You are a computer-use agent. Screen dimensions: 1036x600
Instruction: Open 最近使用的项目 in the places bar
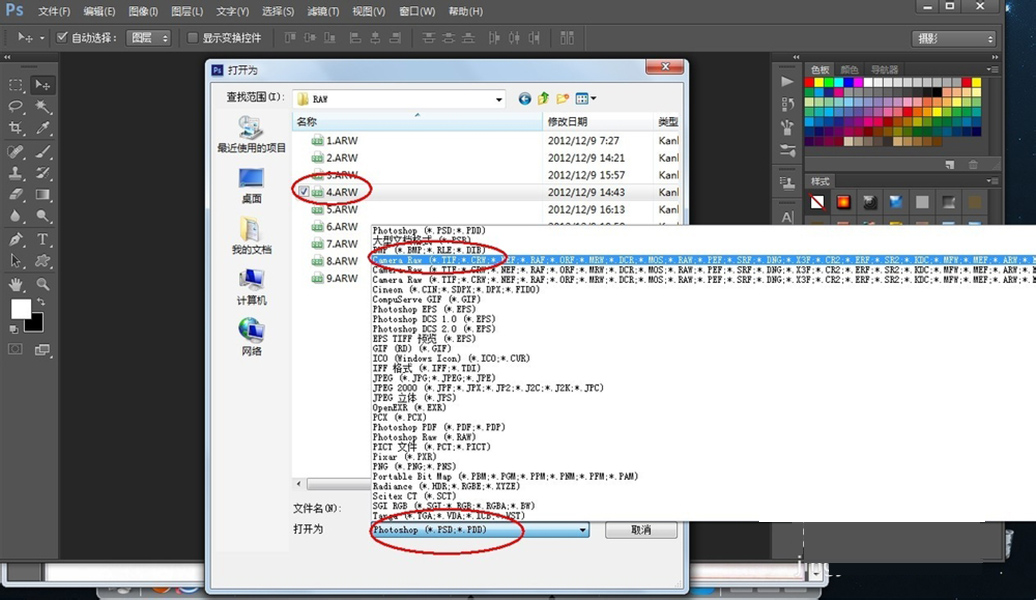[251, 135]
